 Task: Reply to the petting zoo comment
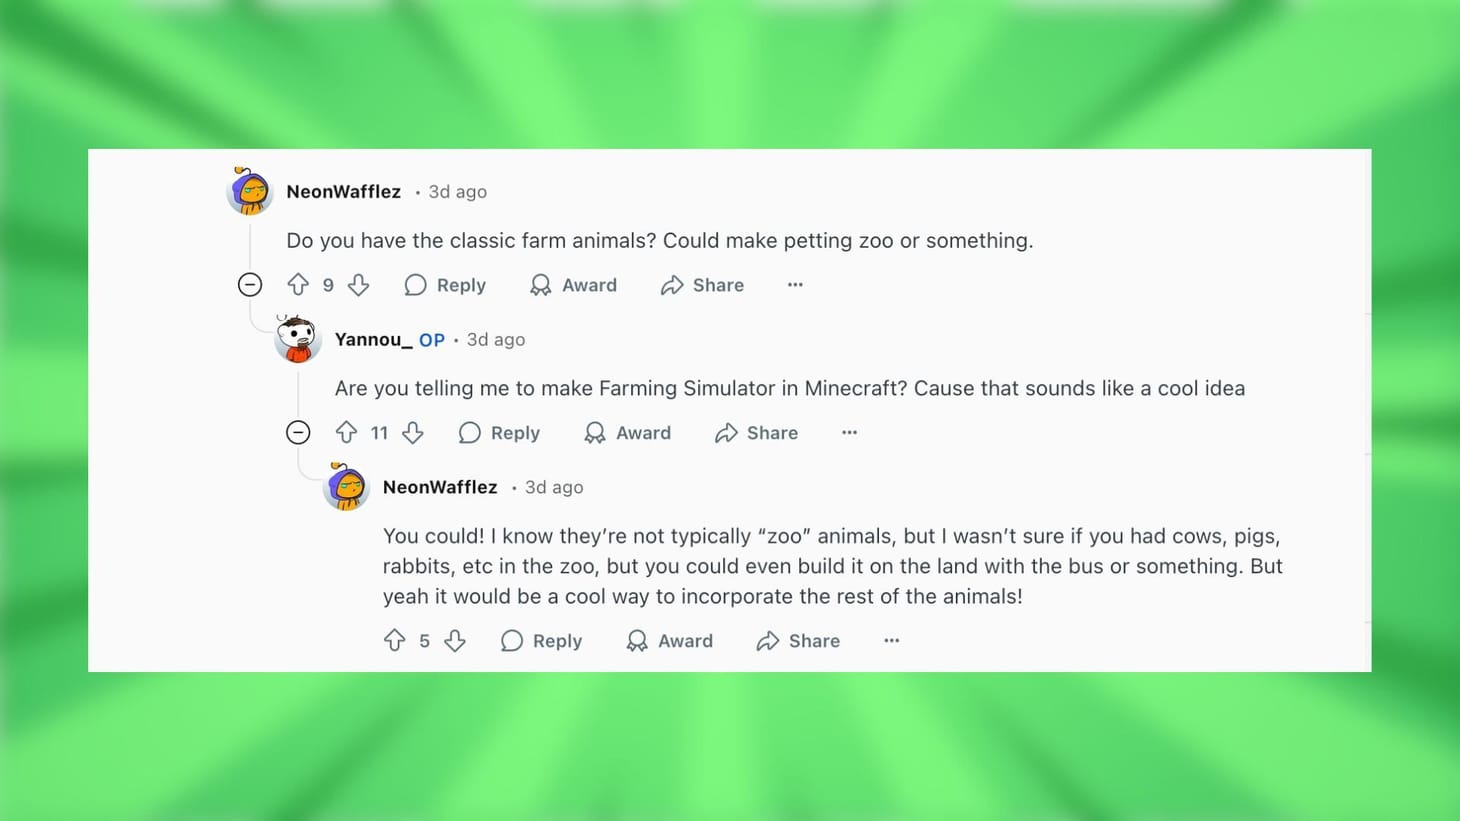click(x=444, y=284)
